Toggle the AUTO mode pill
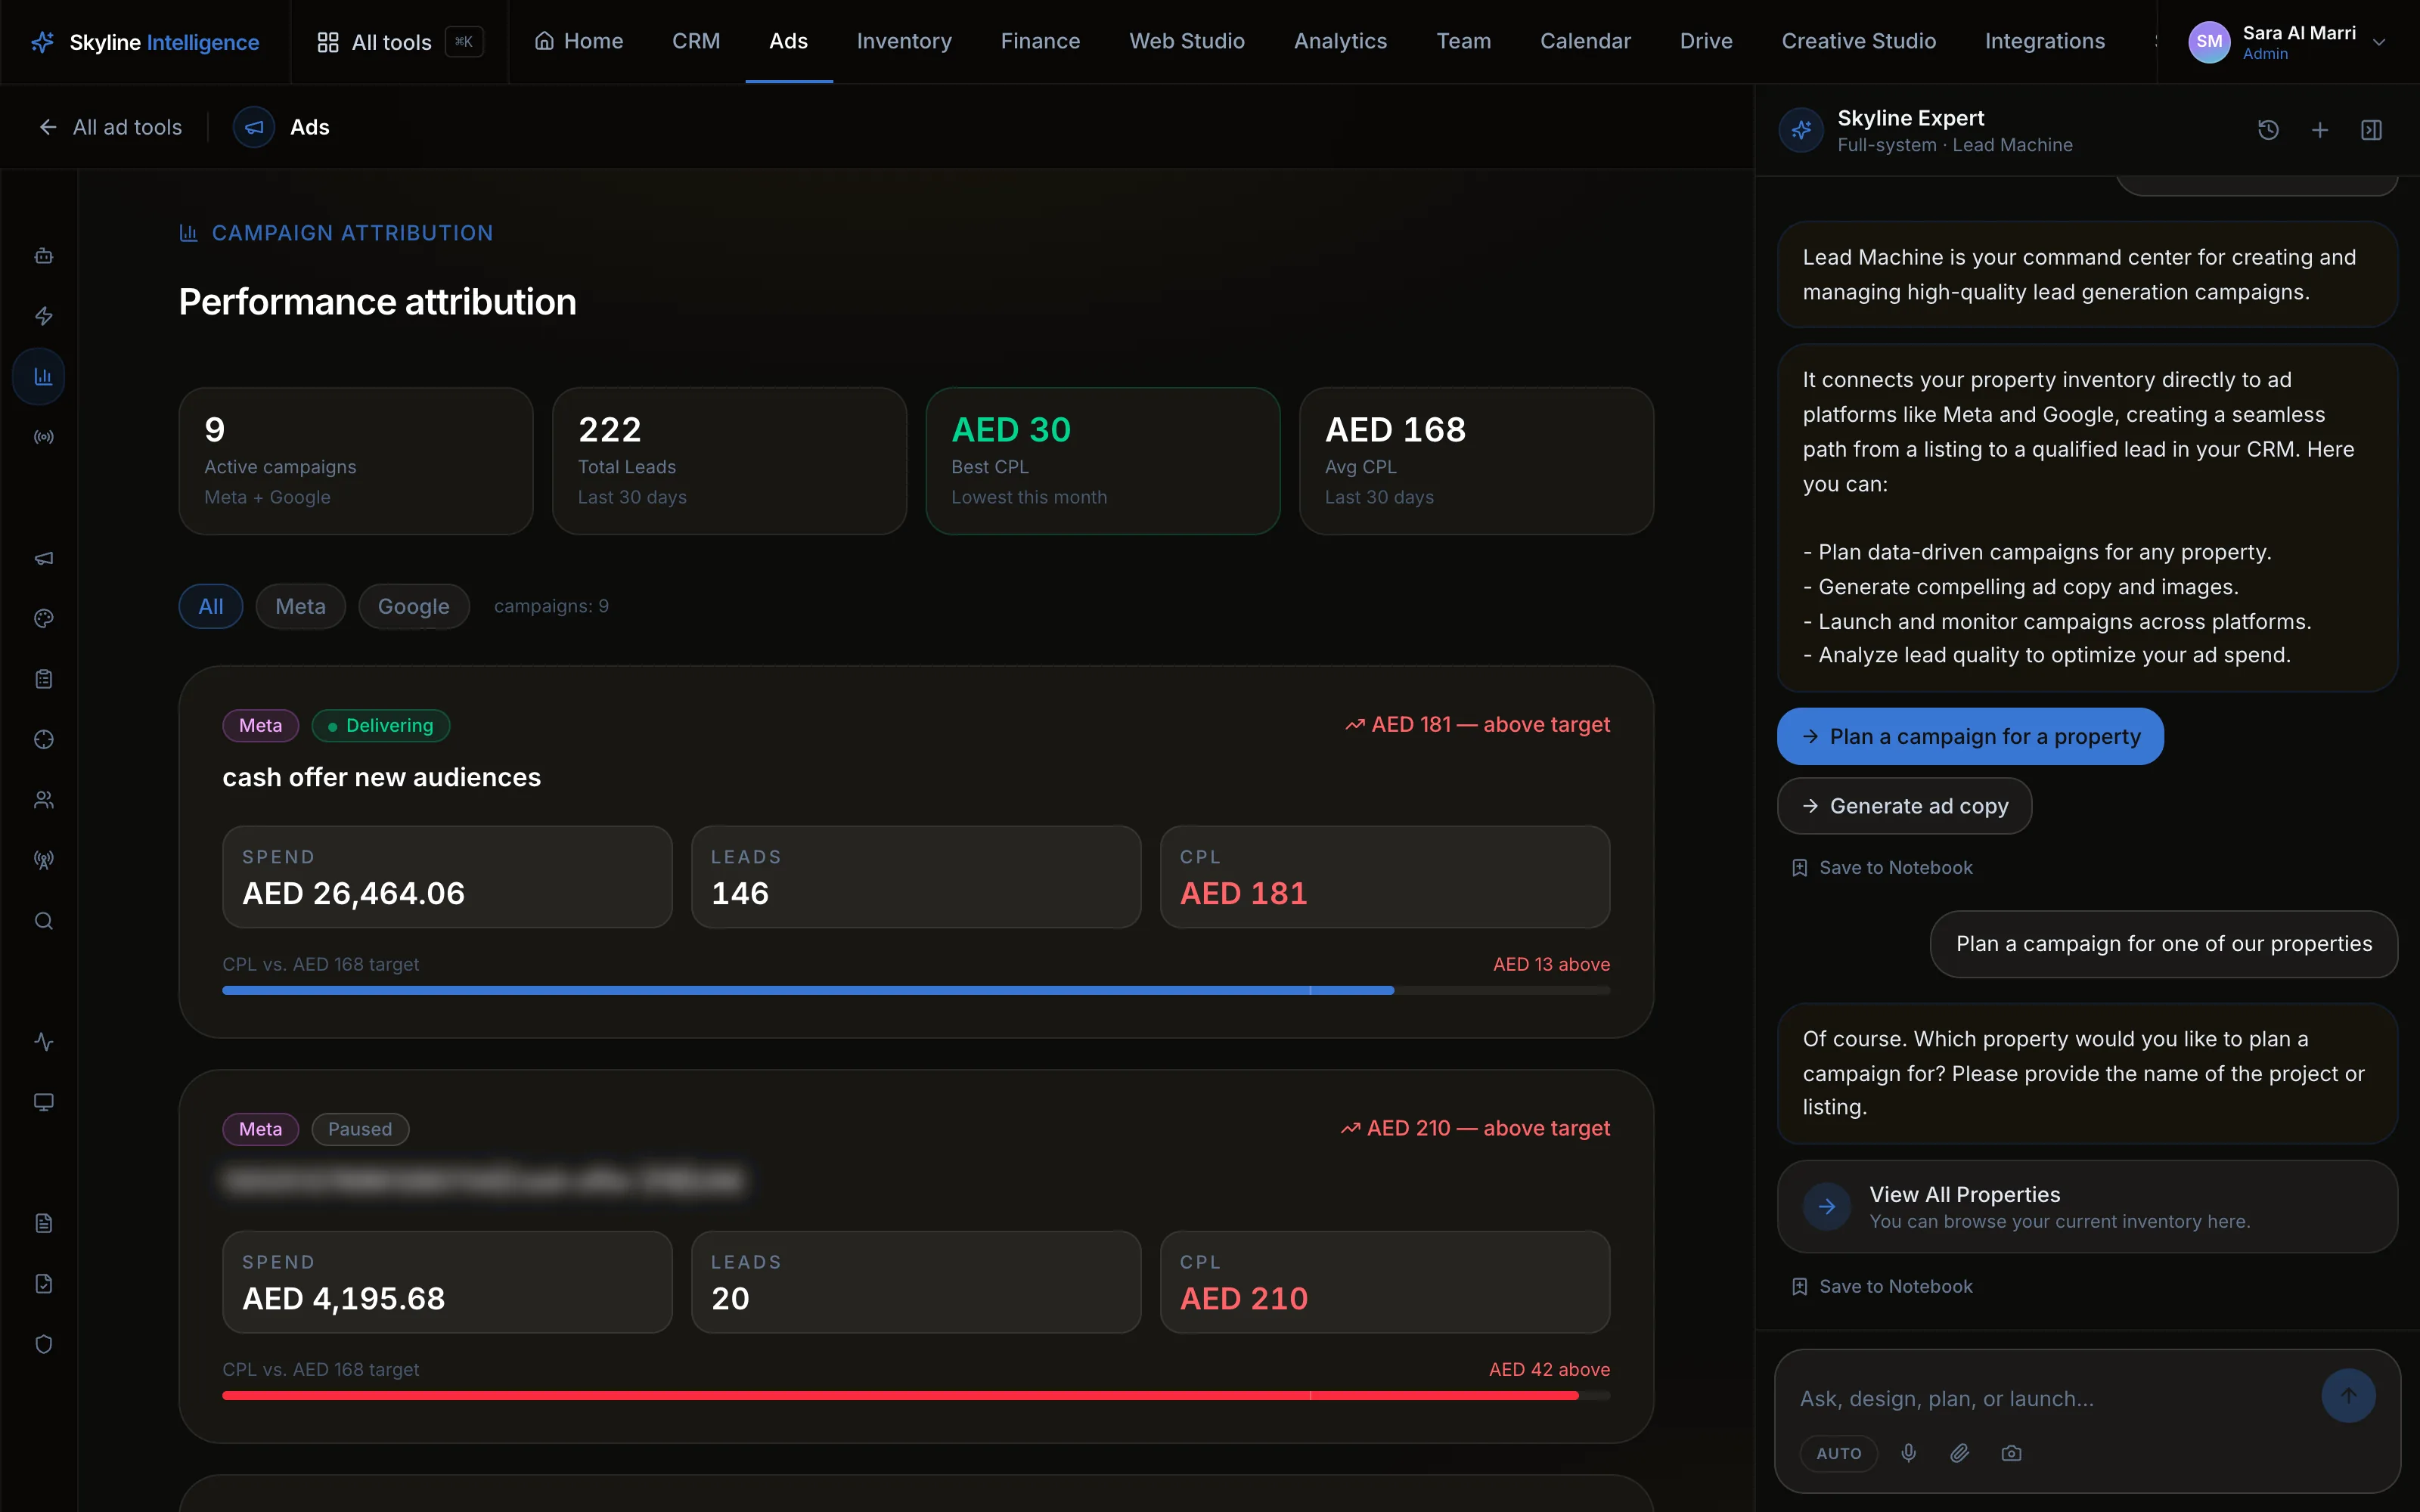The height and width of the screenshot is (1512, 2420). [1838, 1453]
